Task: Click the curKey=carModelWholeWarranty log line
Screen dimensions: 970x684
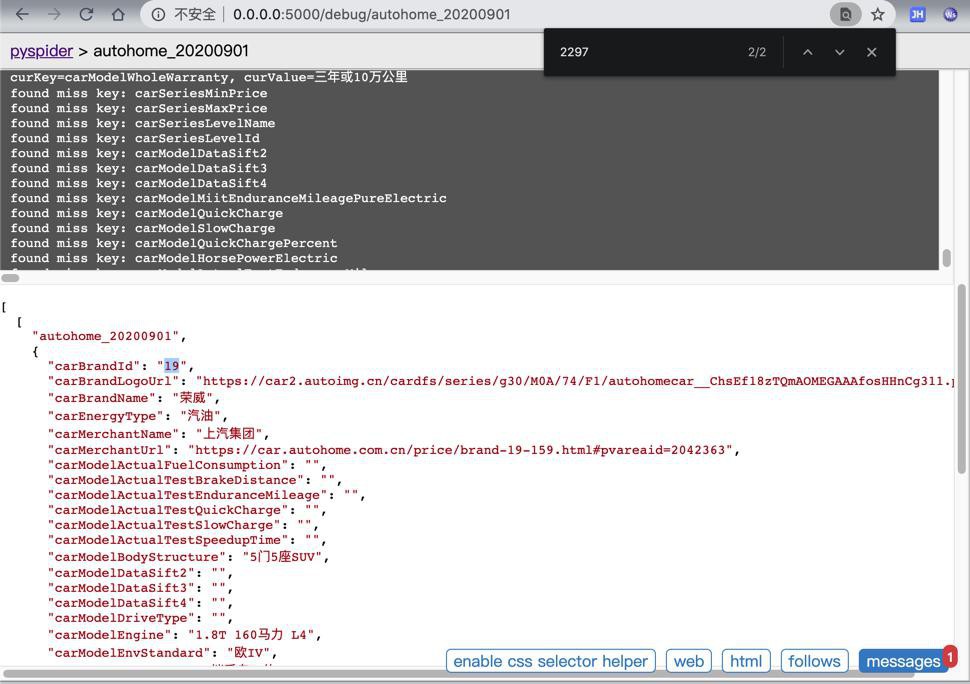Action: click(x=208, y=77)
